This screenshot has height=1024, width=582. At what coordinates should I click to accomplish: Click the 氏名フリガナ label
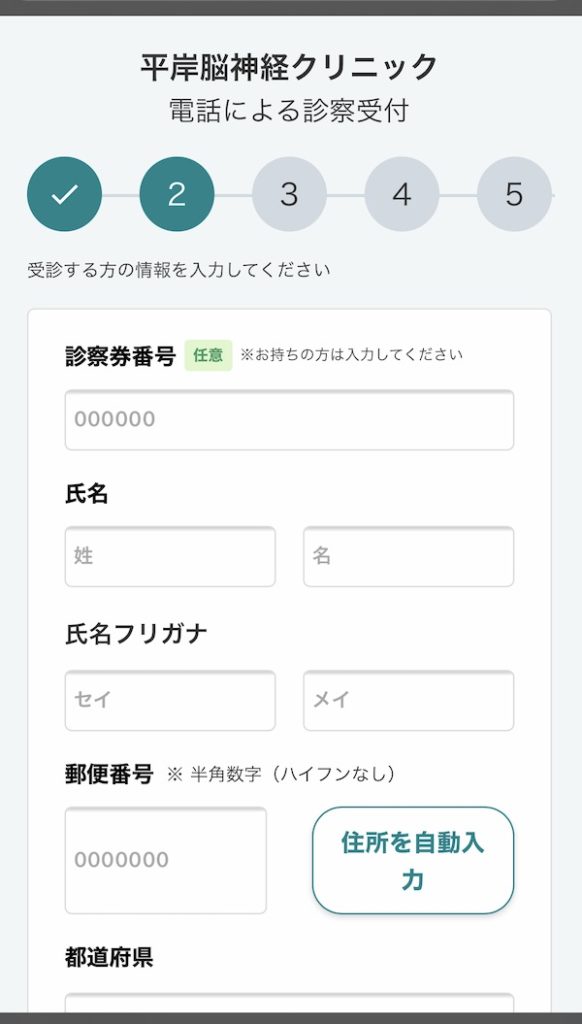136,634
